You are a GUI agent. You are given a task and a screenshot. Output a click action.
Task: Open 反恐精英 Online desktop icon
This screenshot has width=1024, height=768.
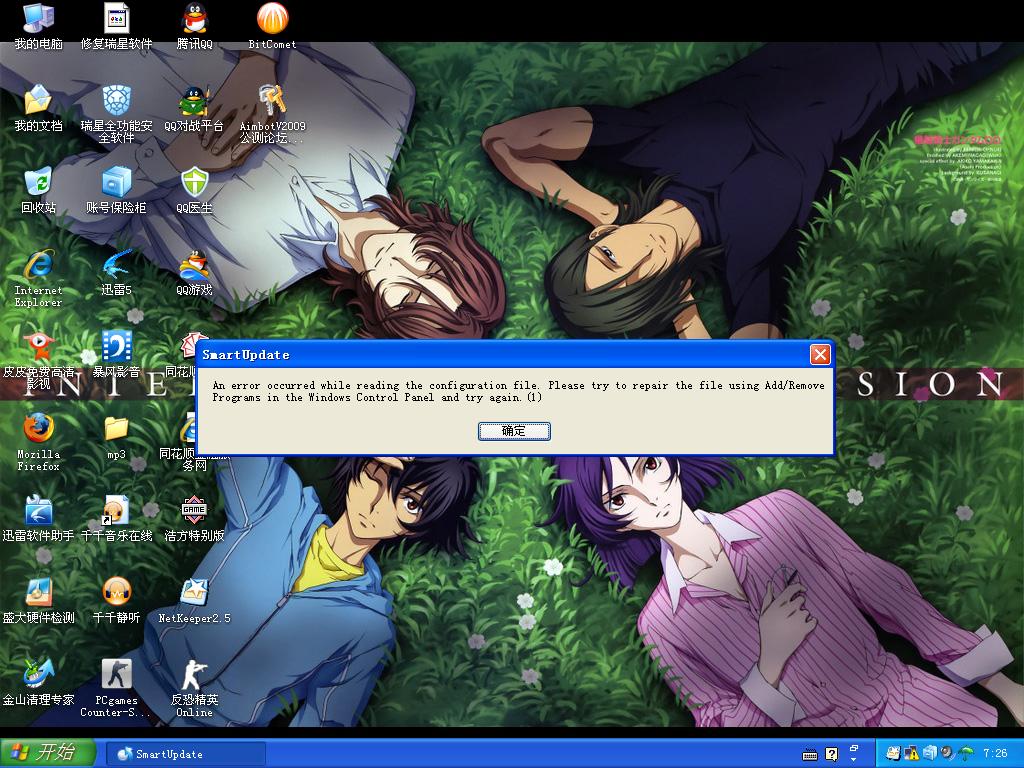coord(194,688)
